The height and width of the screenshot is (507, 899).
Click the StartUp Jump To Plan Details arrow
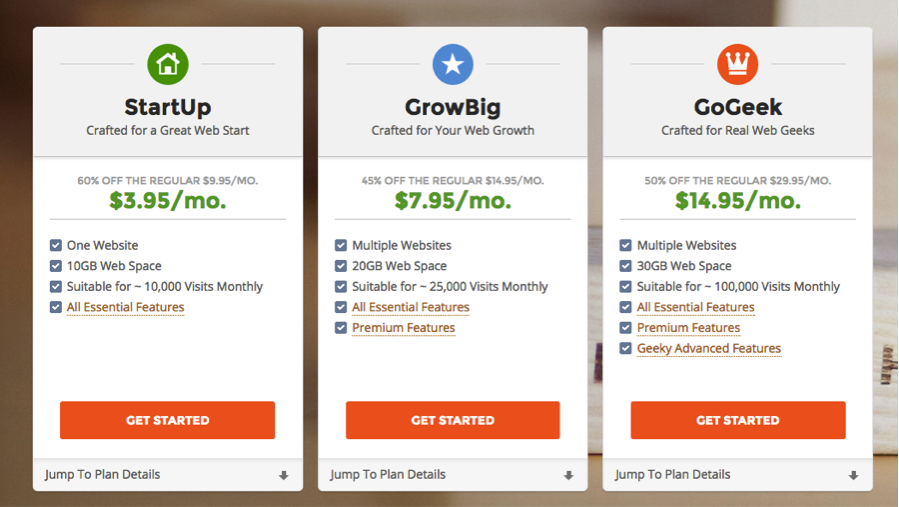284,476
